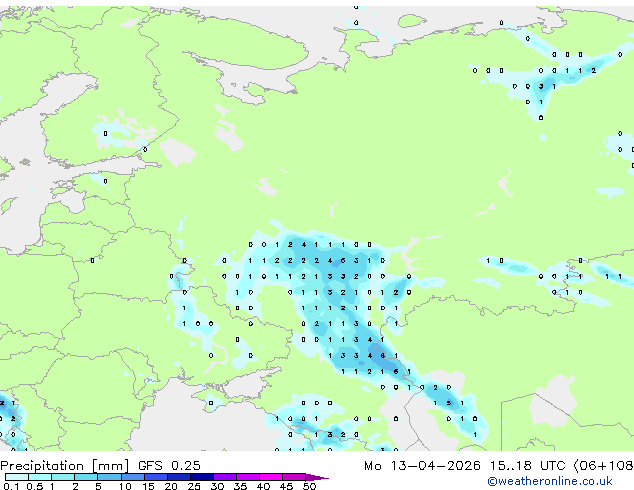This screenshot has height=490, width=634.
Task: Click legend scale value '15'
Action: pyautogui.click(x=148, y=486)
